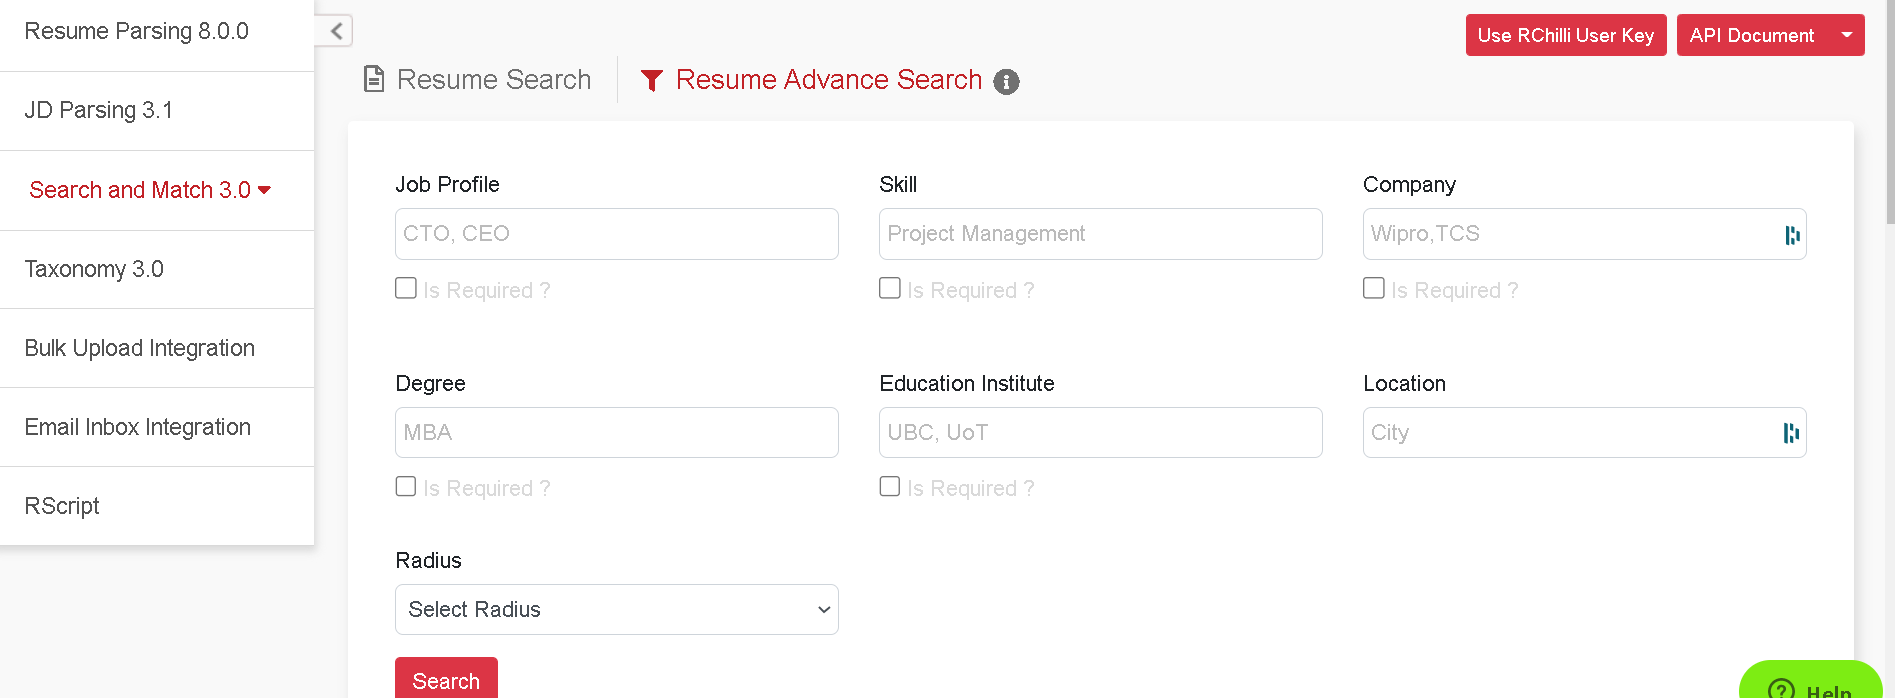Switch to the Resume Search tab

[x=477, y=79]
